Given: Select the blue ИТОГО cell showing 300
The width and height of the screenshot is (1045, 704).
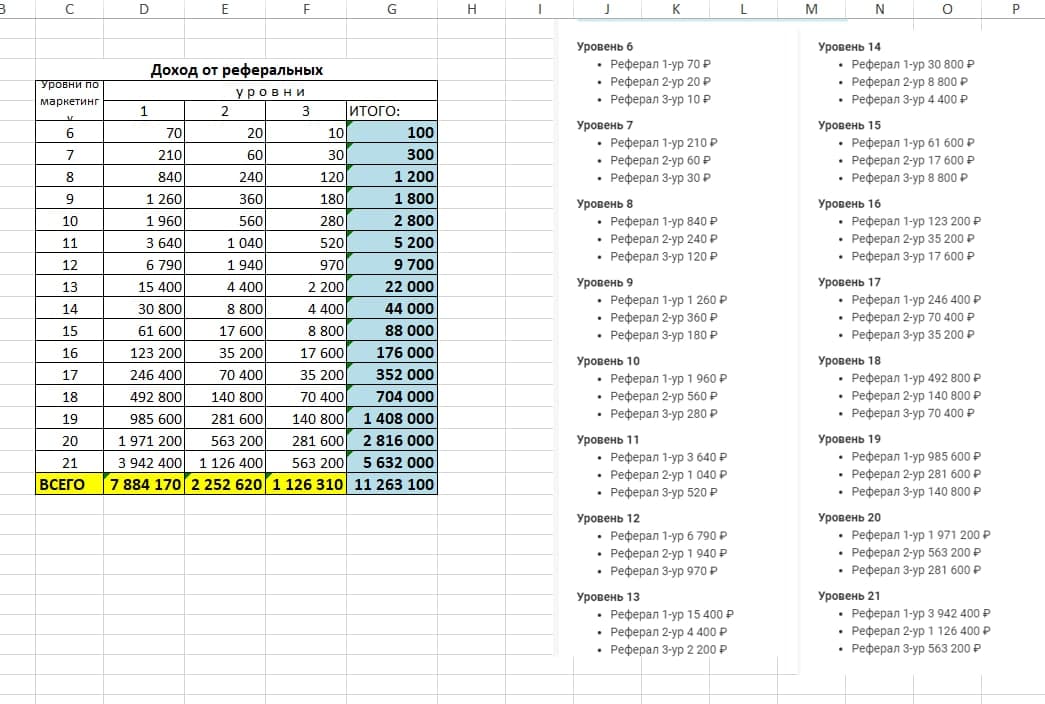Looking at the screenshot, I should tap(392, 155).
